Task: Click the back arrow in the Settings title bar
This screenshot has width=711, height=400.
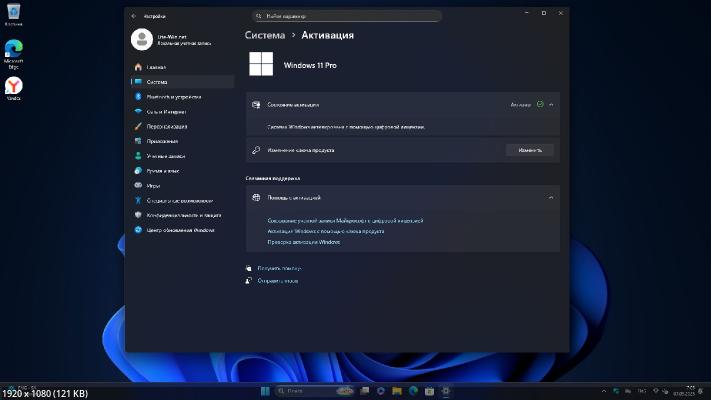Action: (x=134, y=16)
